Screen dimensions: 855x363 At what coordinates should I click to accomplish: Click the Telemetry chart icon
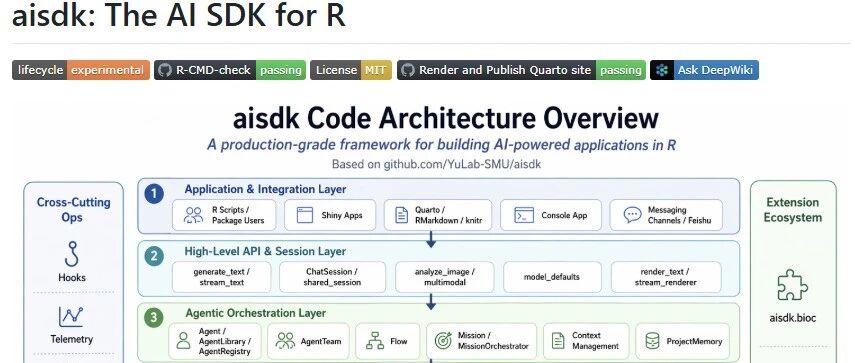pos(71,317)
